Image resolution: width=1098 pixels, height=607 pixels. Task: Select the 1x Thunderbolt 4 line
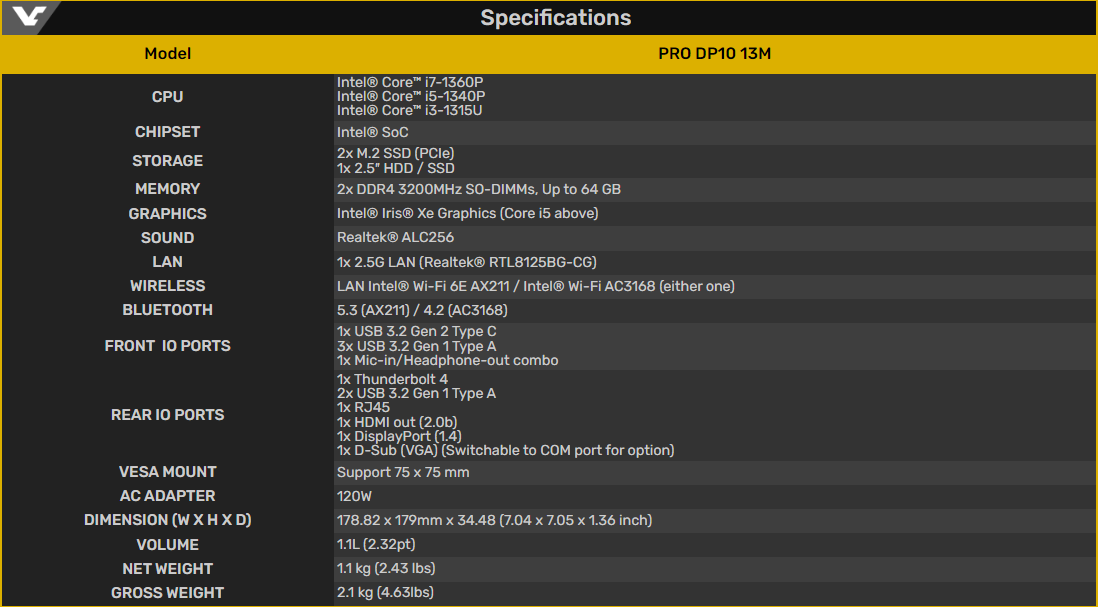(392, 379)
